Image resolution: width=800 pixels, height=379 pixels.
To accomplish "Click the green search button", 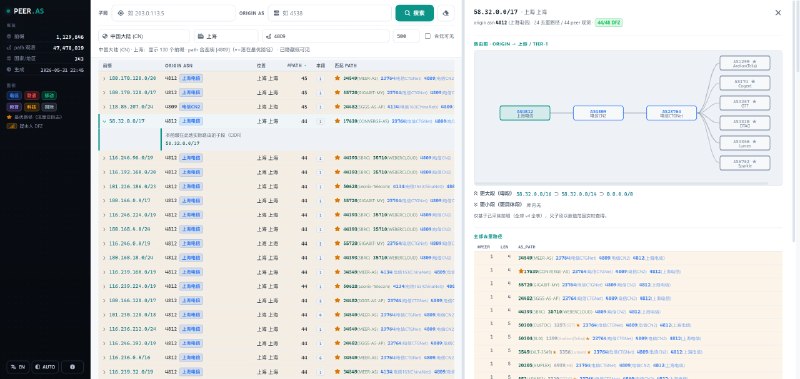I will coord(414,13).
